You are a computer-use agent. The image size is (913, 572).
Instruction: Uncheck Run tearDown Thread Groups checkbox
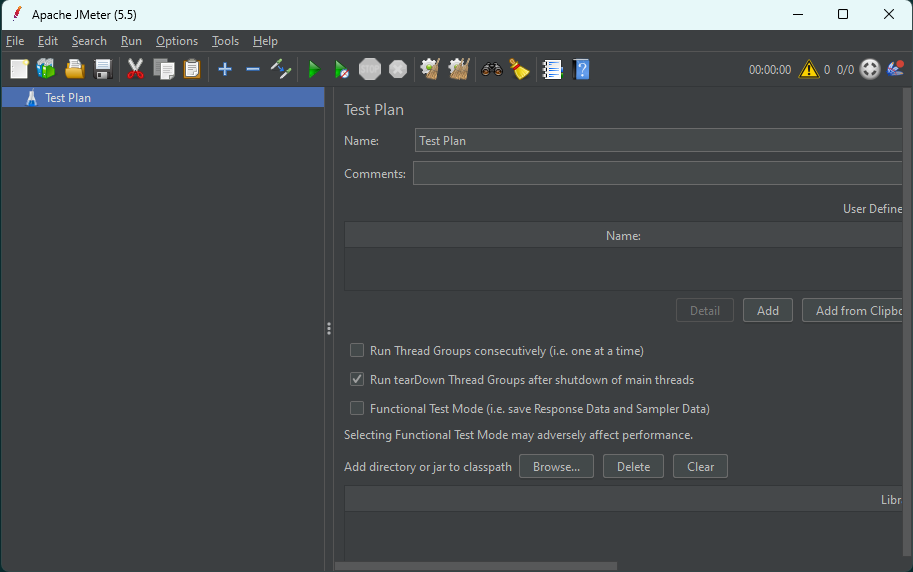(x=357, y=380)
